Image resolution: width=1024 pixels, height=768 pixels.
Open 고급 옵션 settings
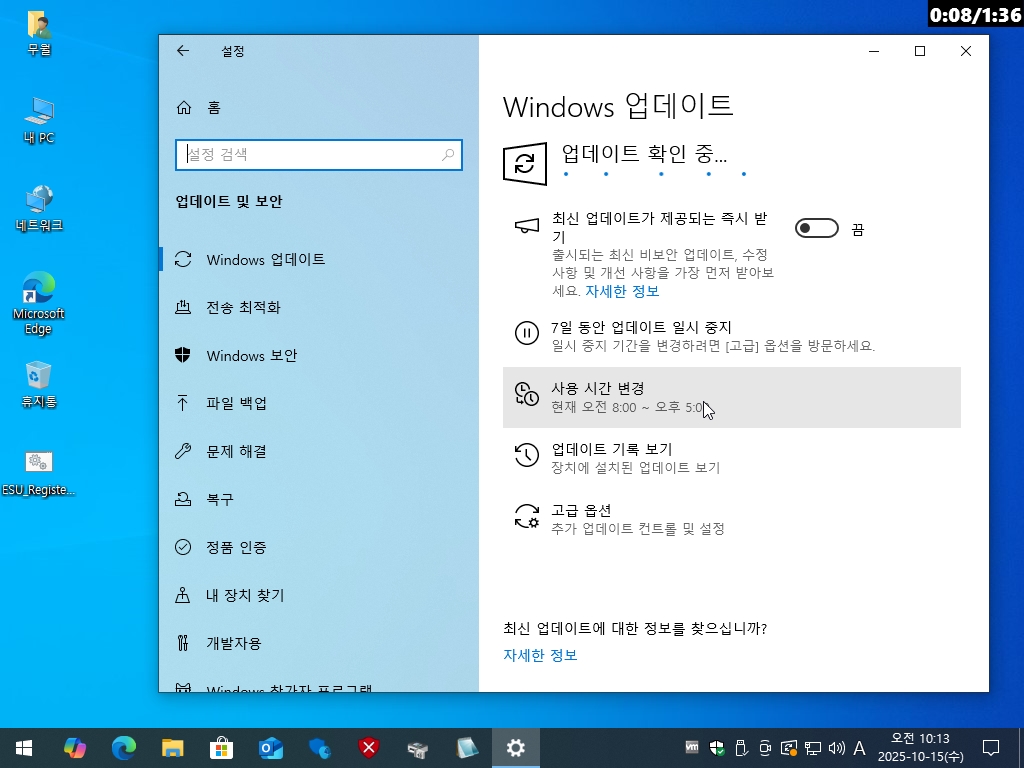point(731,519)
